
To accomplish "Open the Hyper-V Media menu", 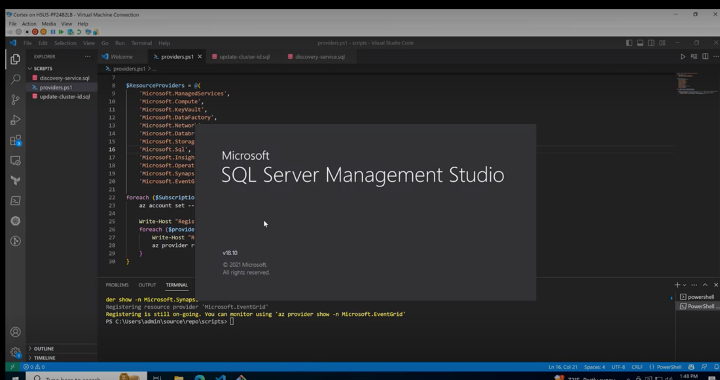I will 49,24.
